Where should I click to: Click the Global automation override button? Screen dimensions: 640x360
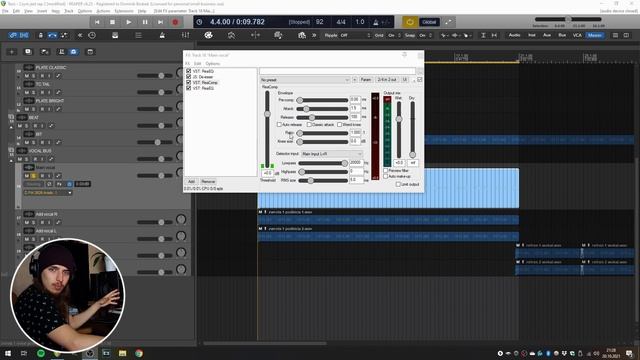pos(429,22)
